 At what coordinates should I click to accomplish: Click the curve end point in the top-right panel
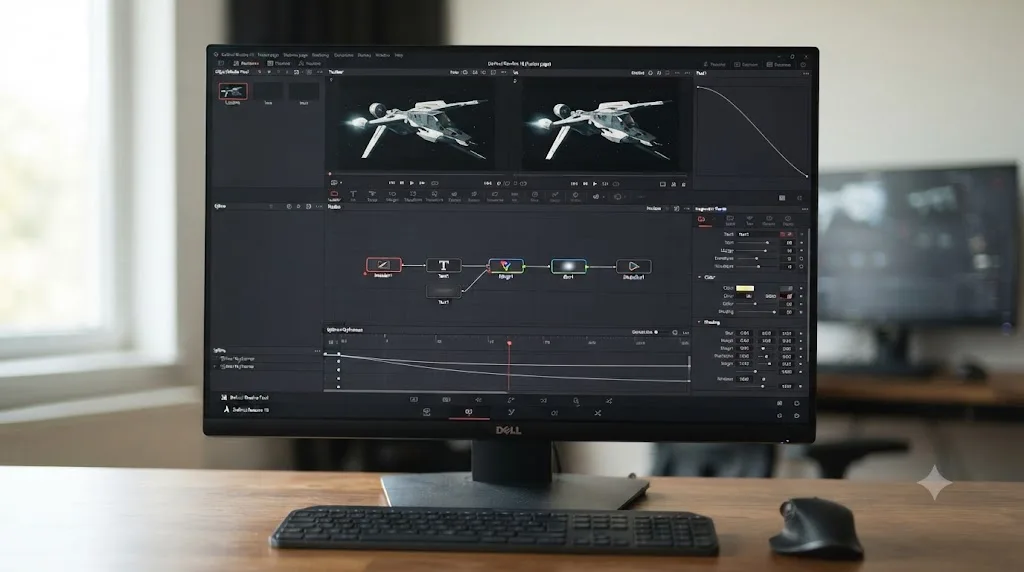tap(807, 176)
